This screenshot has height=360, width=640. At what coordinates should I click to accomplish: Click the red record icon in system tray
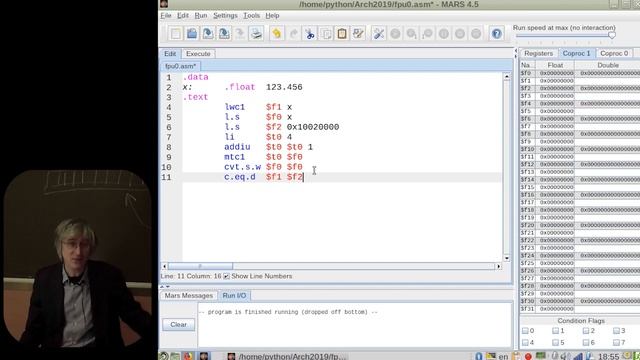528,356
